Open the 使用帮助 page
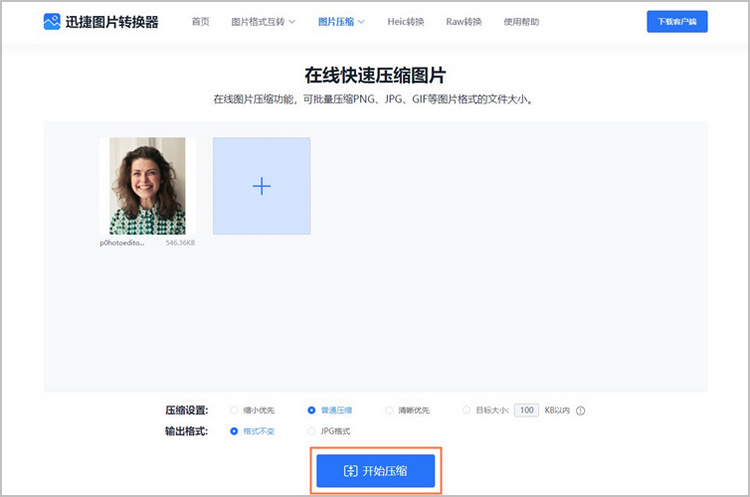Screen dimensions: 750x497 (521, 22)
